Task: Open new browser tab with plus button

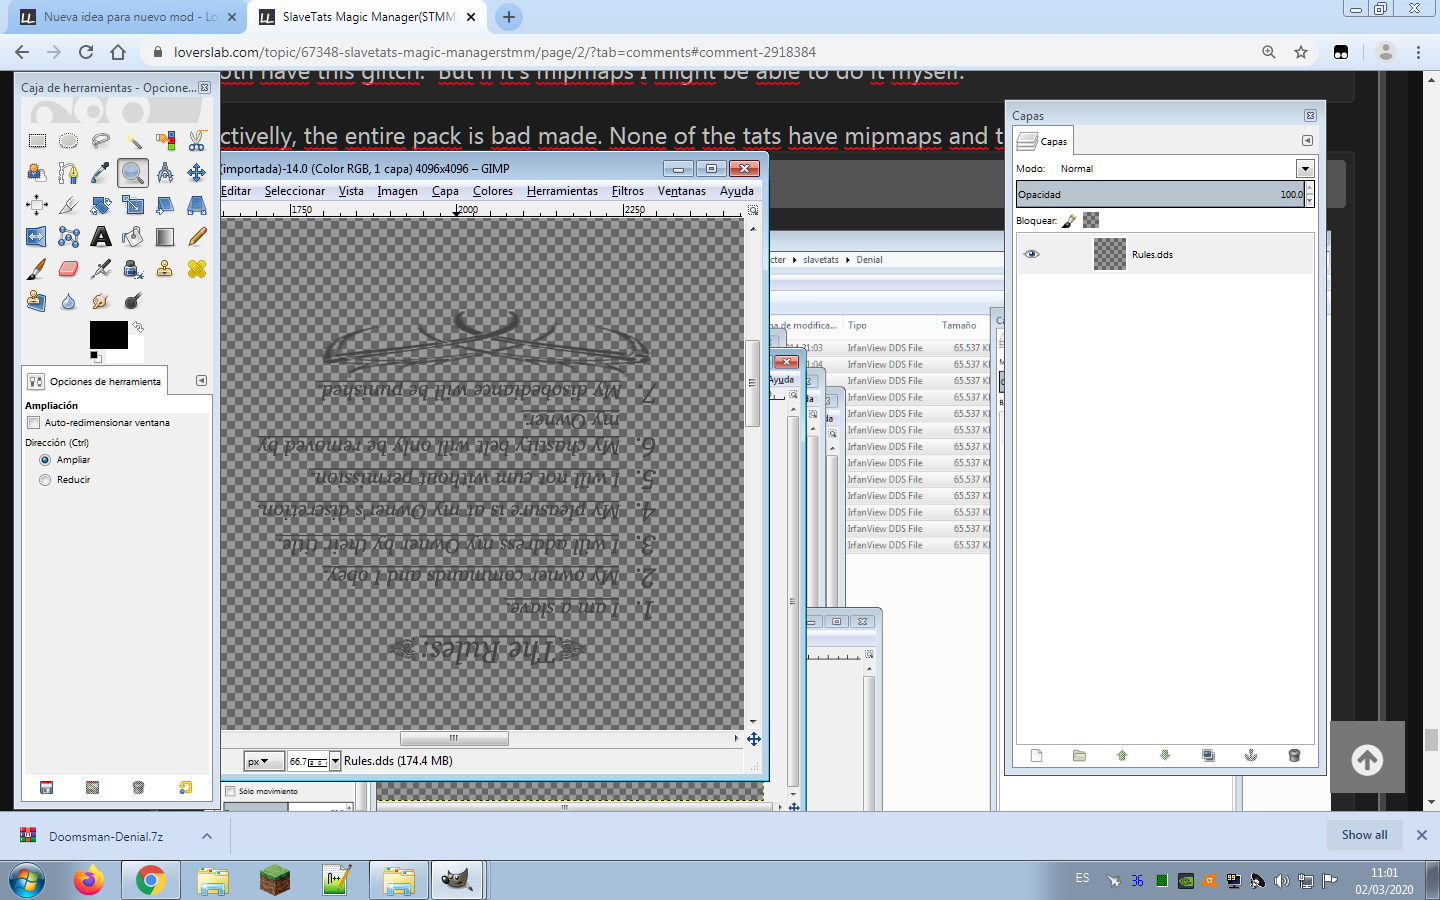Action: [x=509, y=17]
